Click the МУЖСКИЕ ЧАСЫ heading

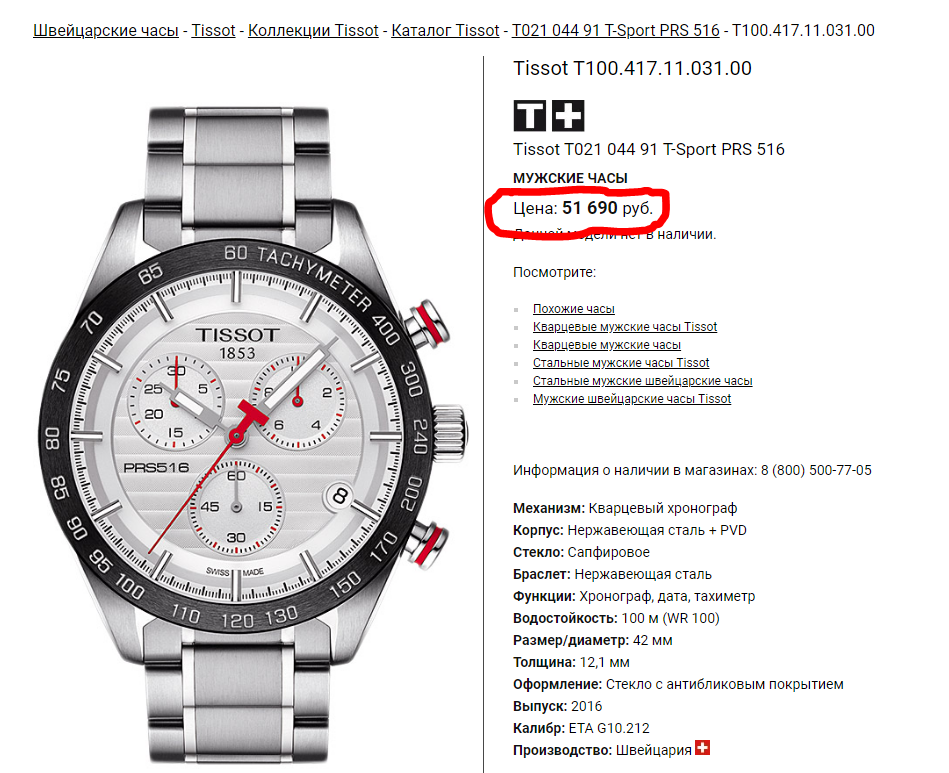[570, 179]
